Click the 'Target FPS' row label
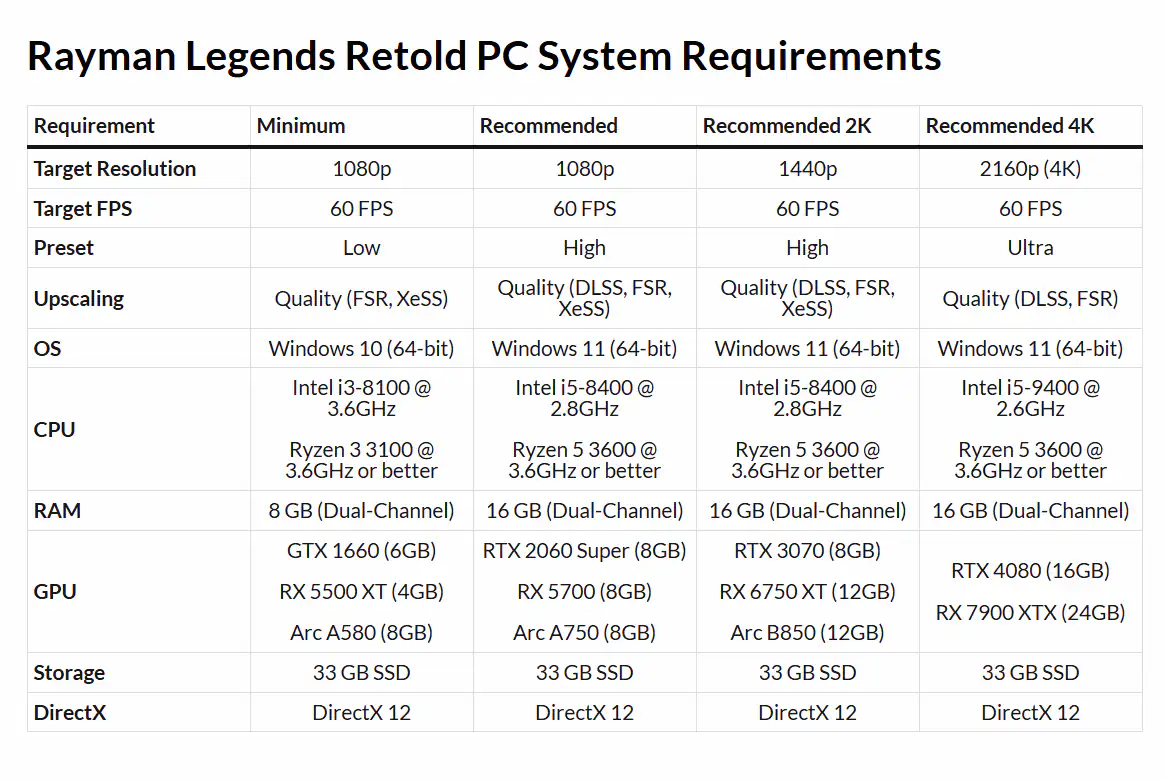 coord(82,209)
